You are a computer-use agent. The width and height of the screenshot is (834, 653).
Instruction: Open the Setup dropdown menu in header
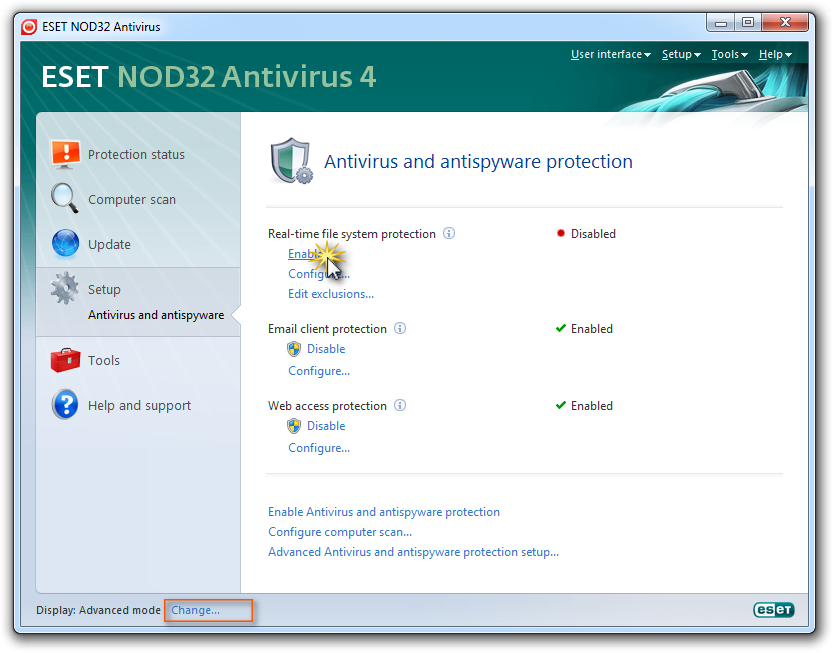coord(681,54)
